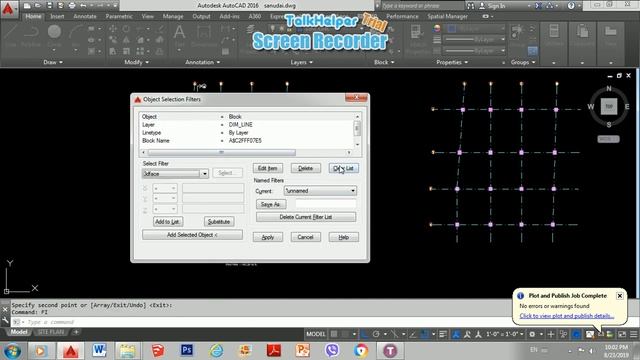Image resolution: width=640 pixels, height=360 pixels.
Task: Click the Add Selected Object button
Action: [192, 235]
